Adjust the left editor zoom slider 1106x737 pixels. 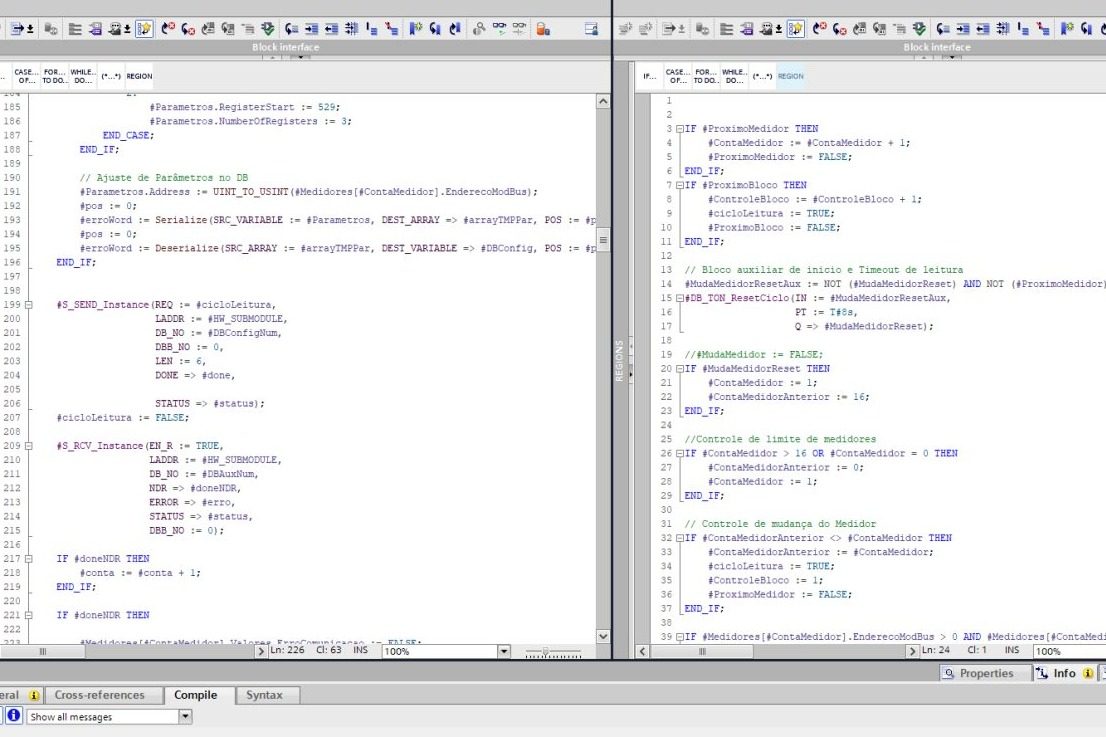[545, 652]
